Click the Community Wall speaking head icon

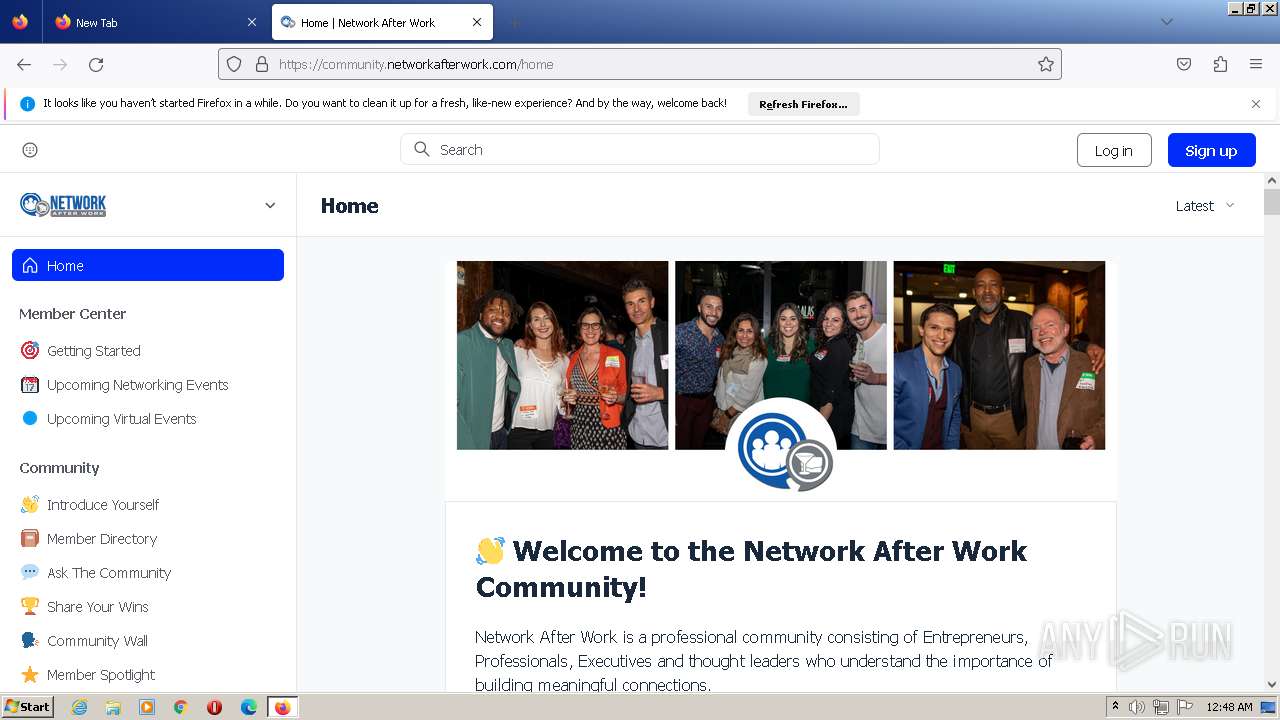(x=30, y=641)
